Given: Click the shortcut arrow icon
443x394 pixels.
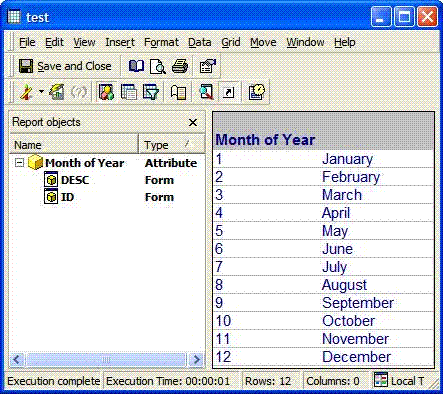Looking at the screenshot, I should [x=229, y=92].
